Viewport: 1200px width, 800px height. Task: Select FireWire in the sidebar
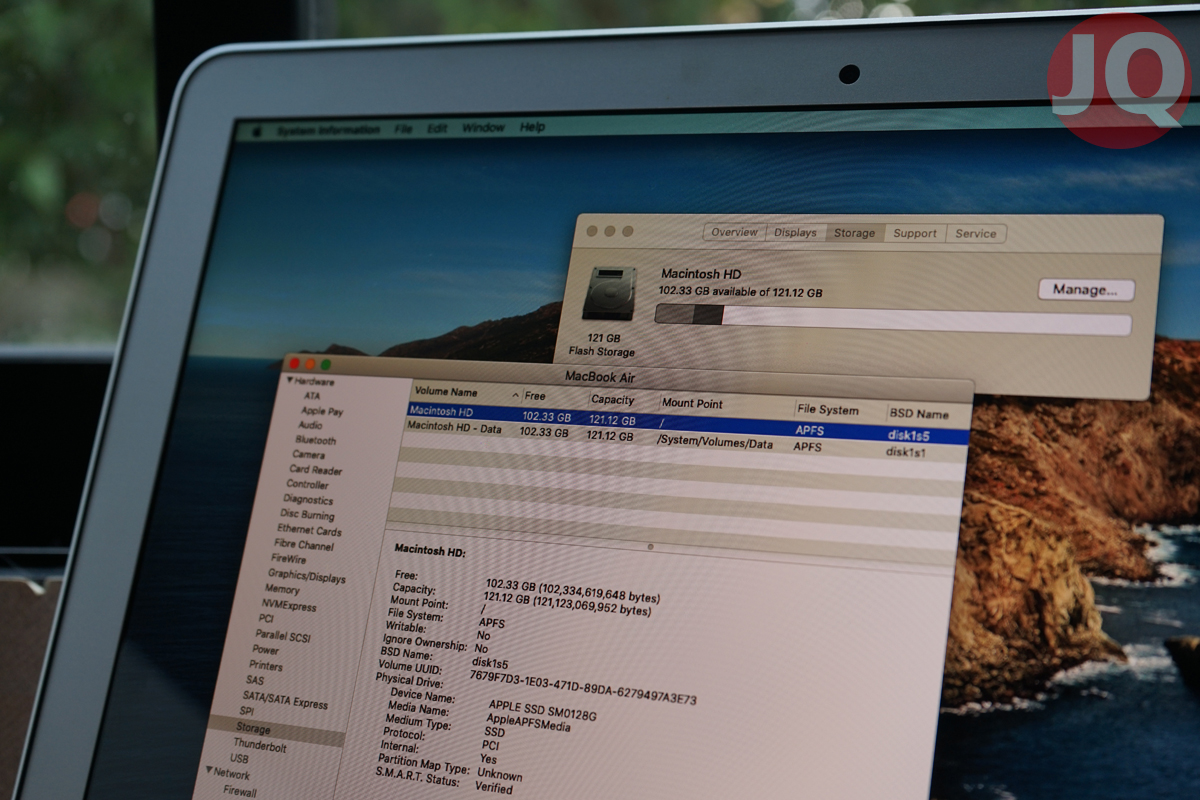click(x=289, y=559)
